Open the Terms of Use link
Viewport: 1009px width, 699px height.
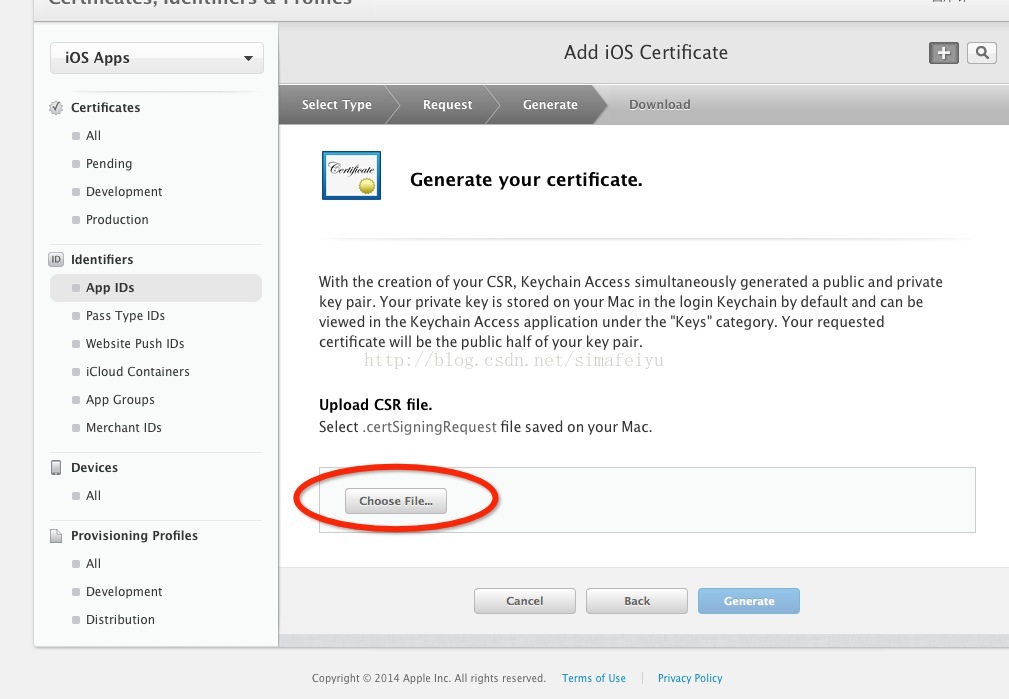[x=593, y=678]
